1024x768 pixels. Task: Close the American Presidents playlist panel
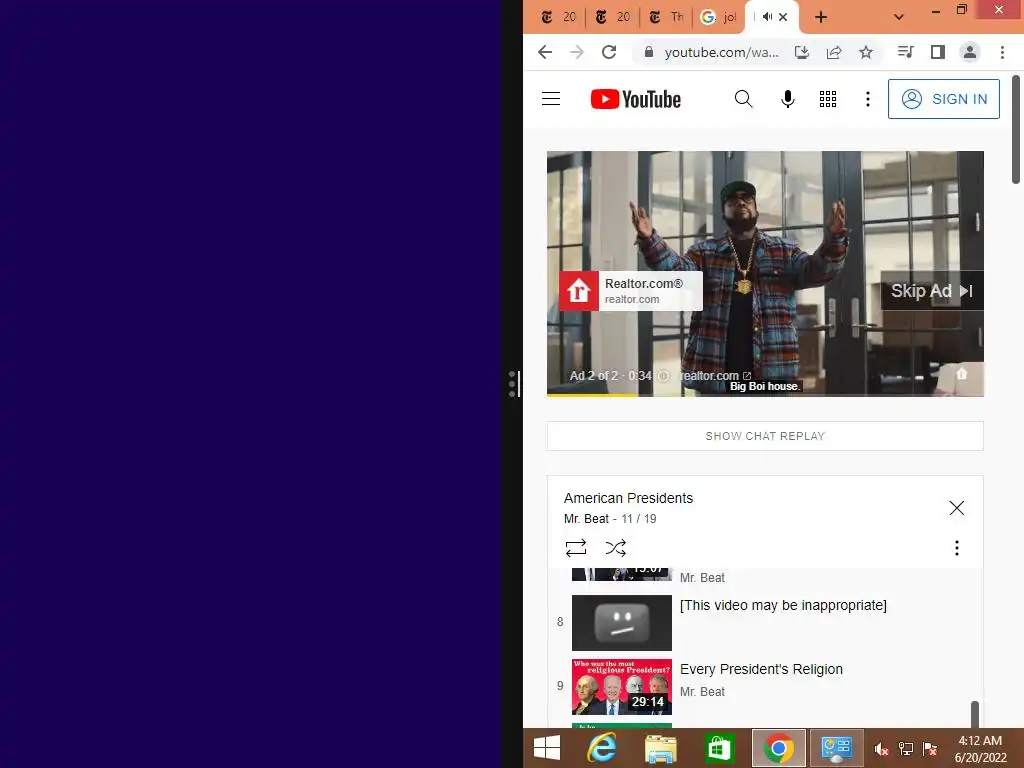click(x=956, y=507)
